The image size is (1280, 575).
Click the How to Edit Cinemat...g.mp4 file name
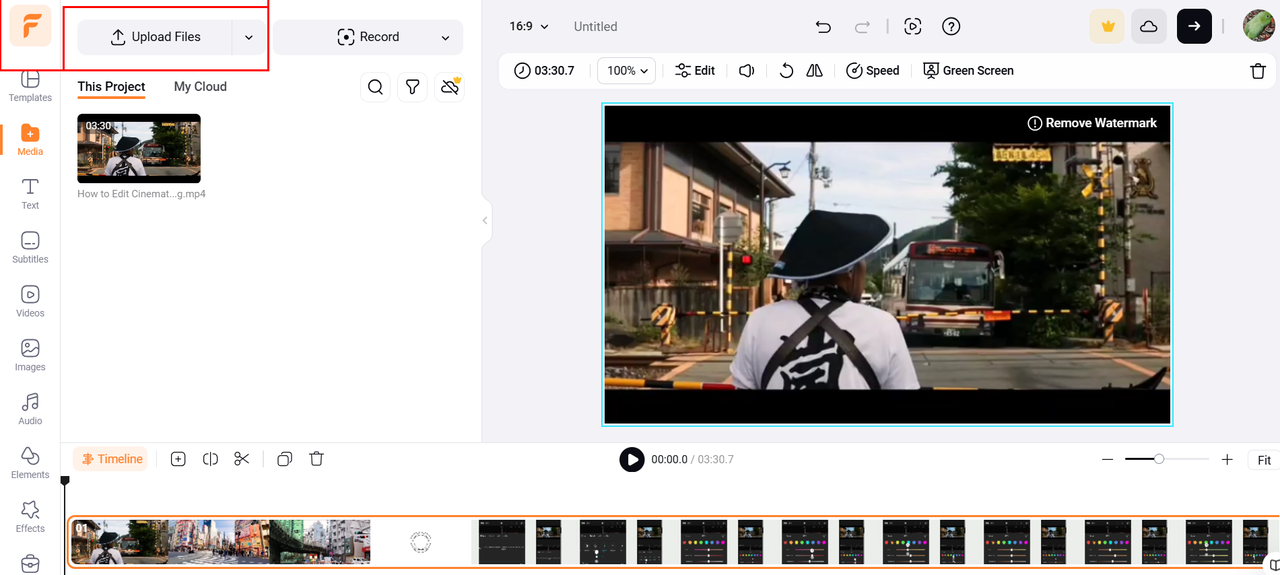tap(142, 194)
